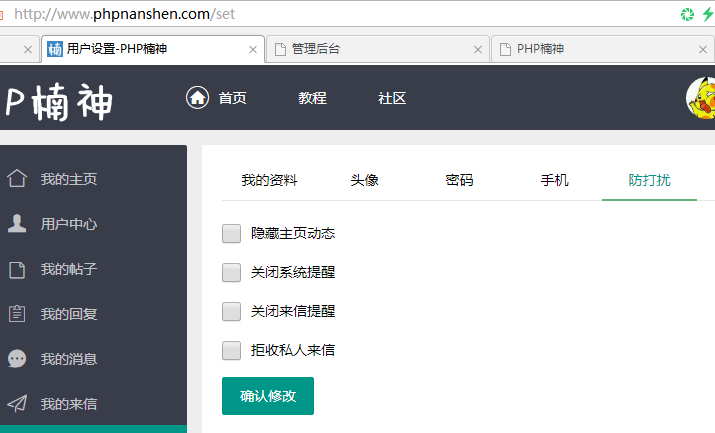The width and height of the screenshot is (715, 433).
Task: Click the 确认修改 button
Action: pyautogui.click(x=268, y=396)
